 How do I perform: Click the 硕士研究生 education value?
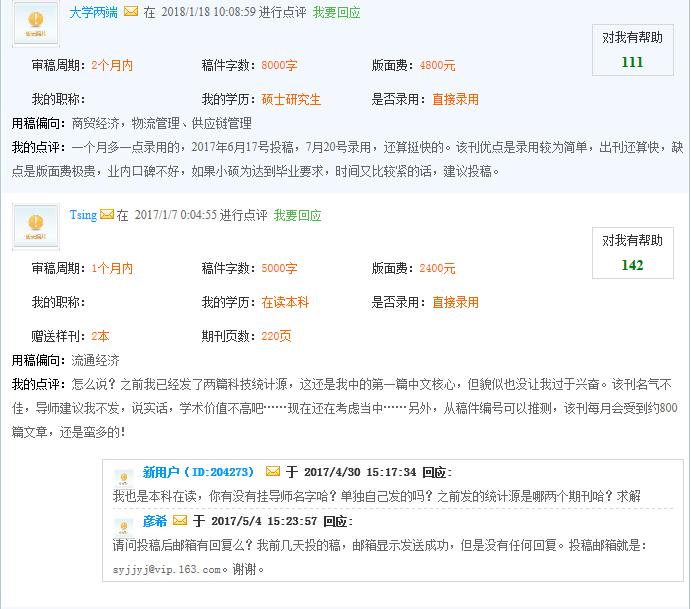coord(291,100)
